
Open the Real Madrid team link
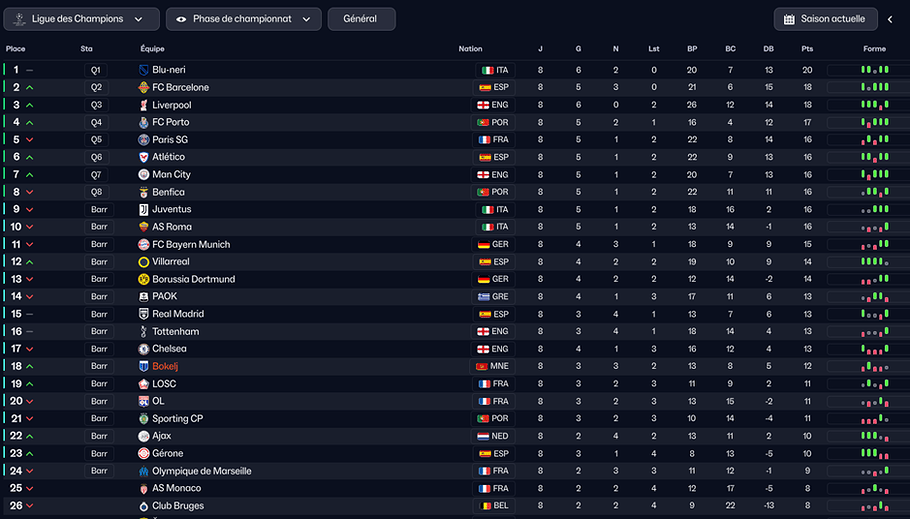(x=179, y=314)
